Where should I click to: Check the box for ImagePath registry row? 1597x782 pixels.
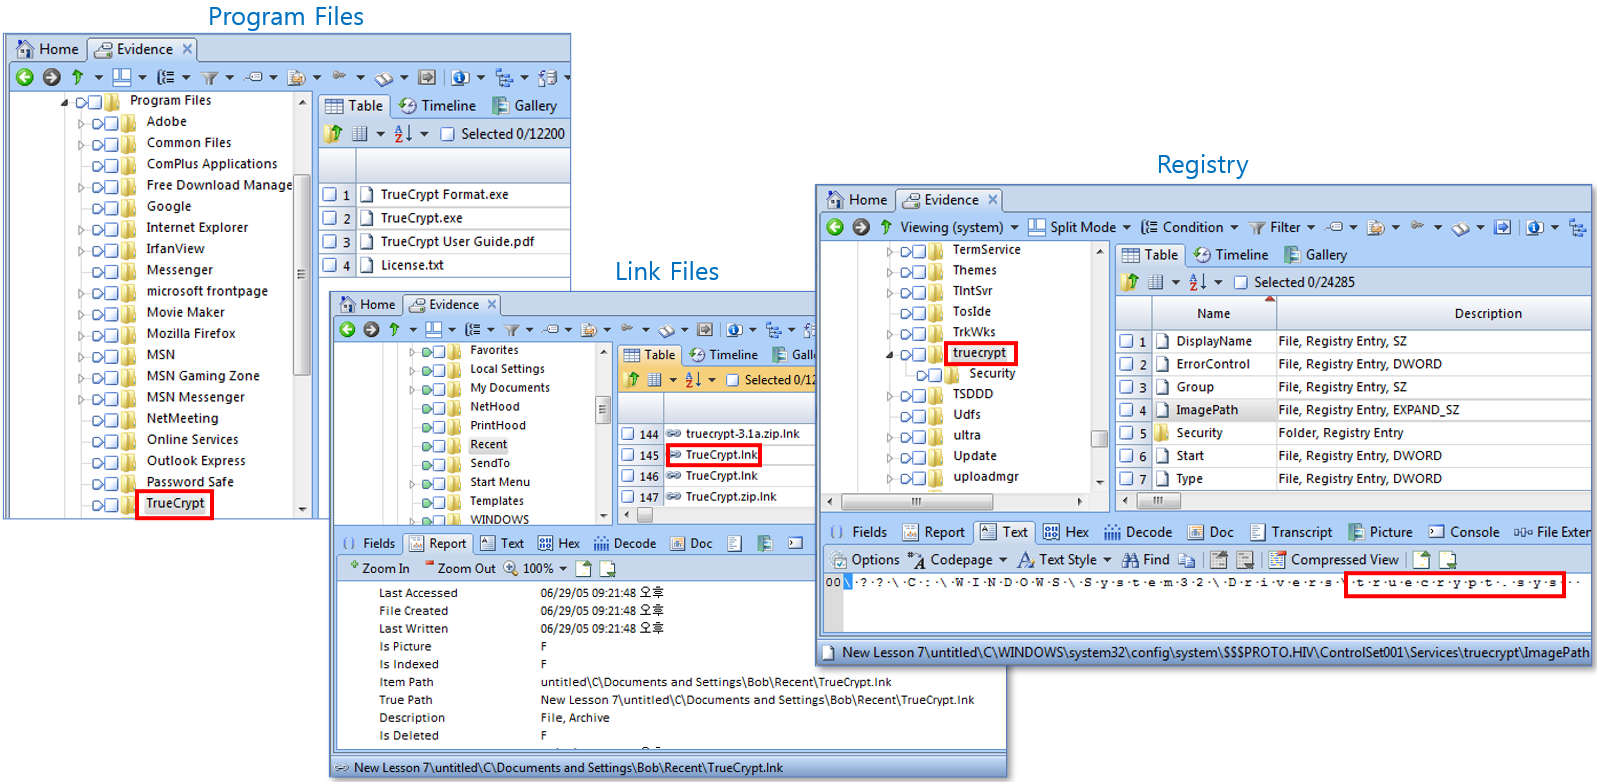(1126, 410)
